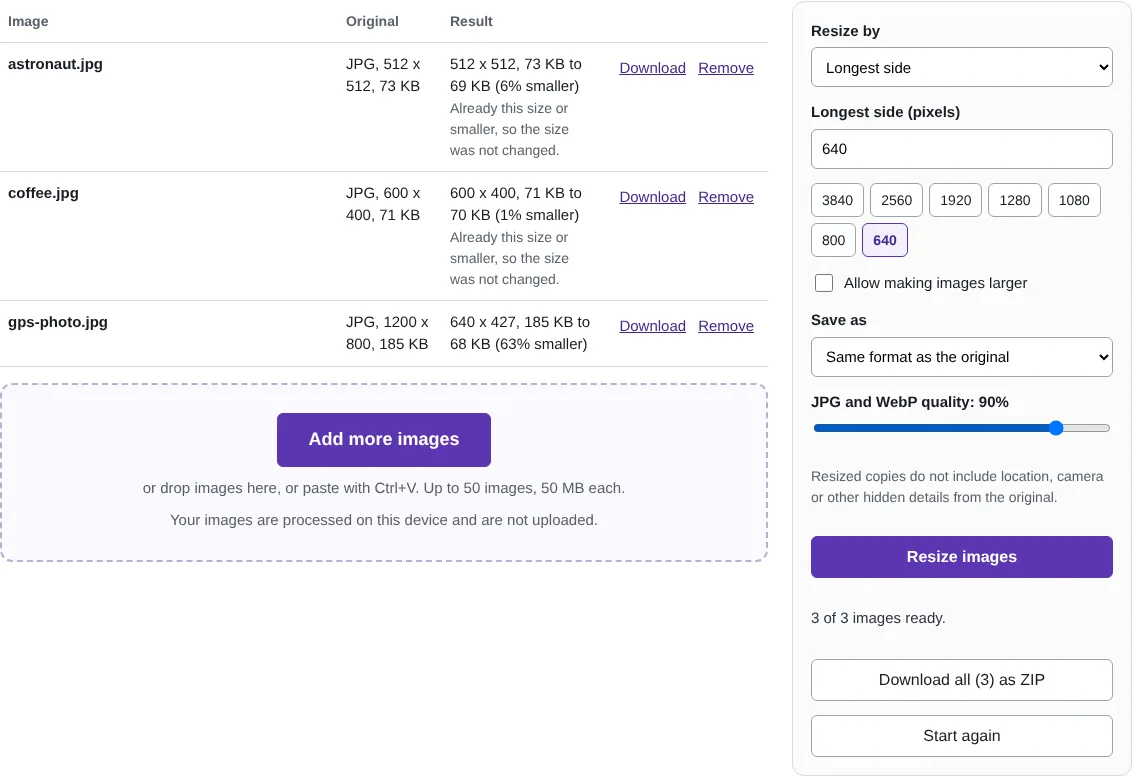Download all 3 images as ZIP
The height and width of the screenshot is (776, 1132).
click(x=961, y=680)
